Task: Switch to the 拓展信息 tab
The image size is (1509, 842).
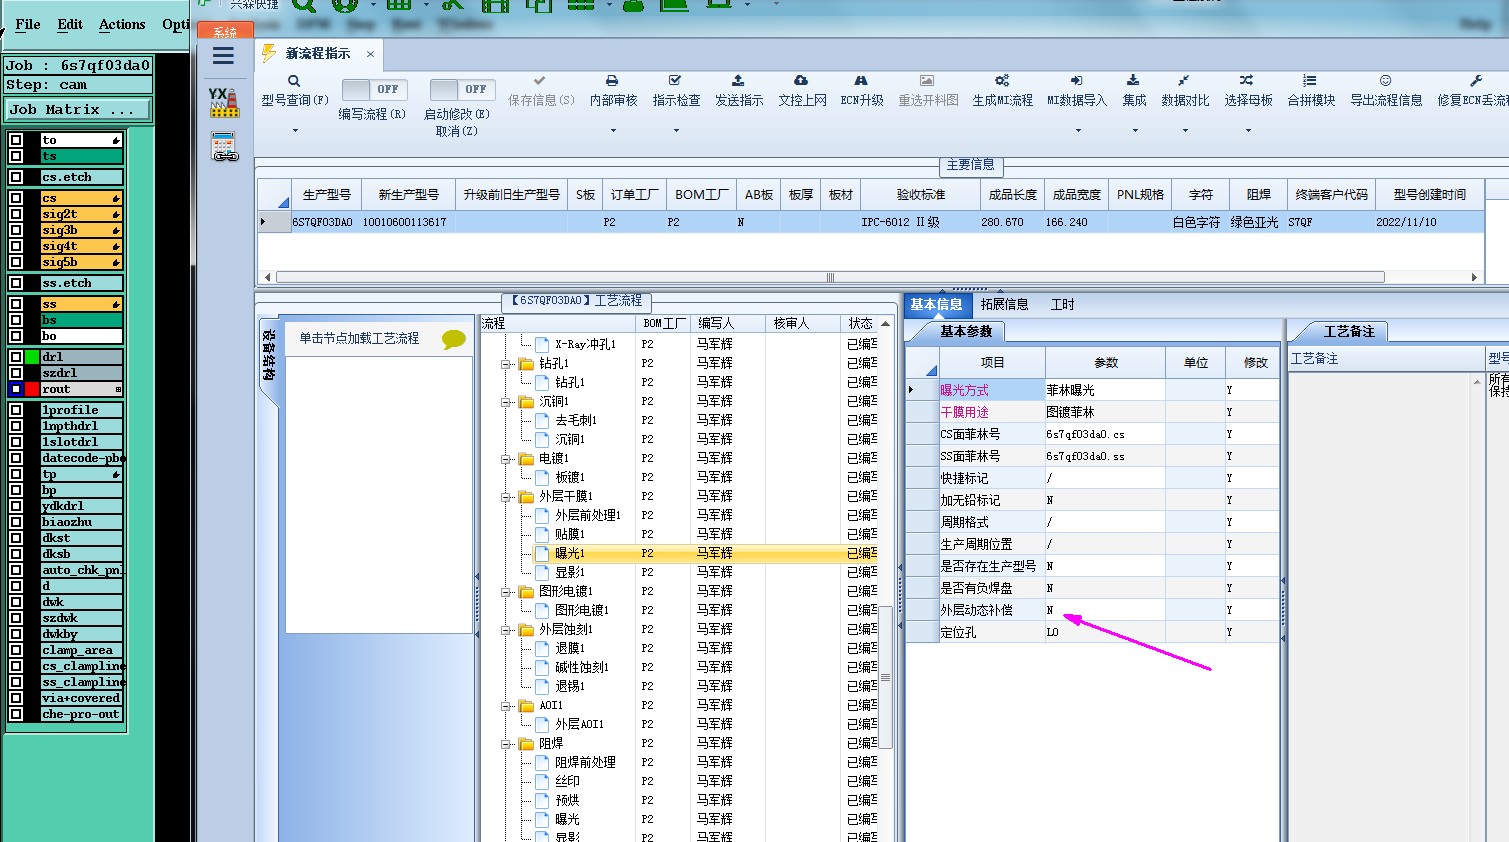Action: click(1004, 304)
